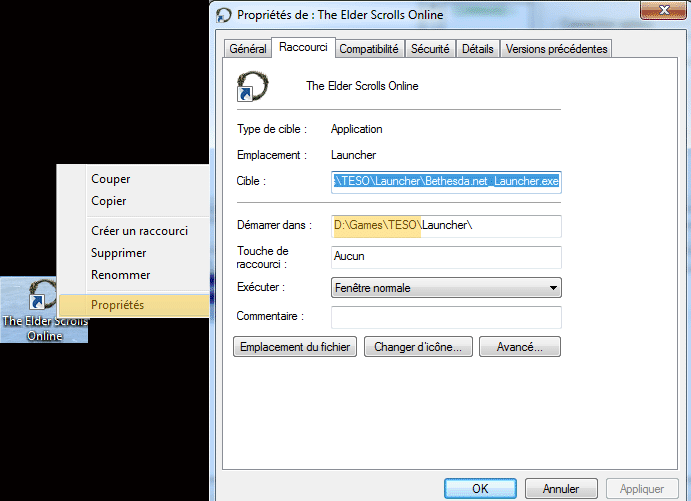Click the 'Type de cible :' label

271,129
